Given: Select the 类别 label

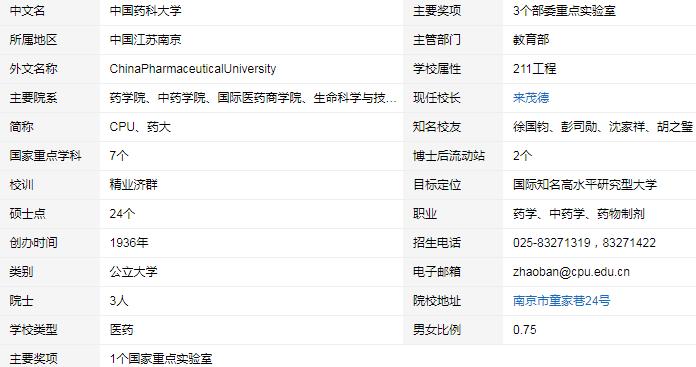Looking at the screenshot, I should point(21,271).
